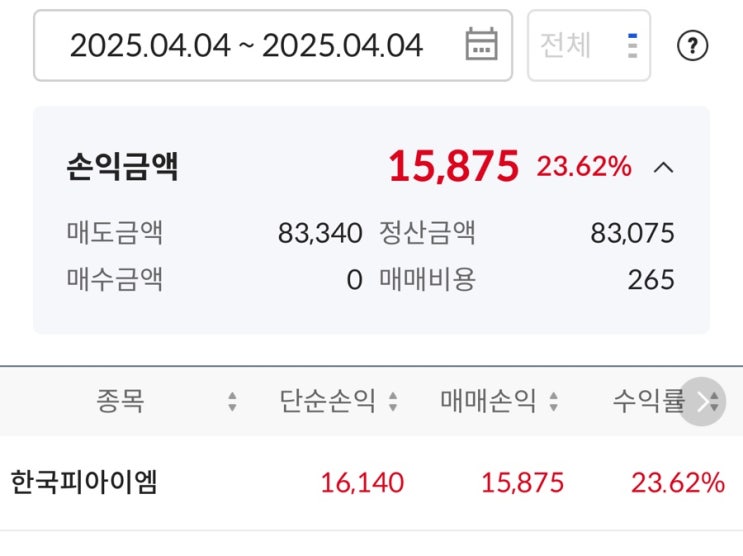Screen dimensions: 743x556
Task: Click the 정산금액 value 83,075
Action: tap(632, 234)
